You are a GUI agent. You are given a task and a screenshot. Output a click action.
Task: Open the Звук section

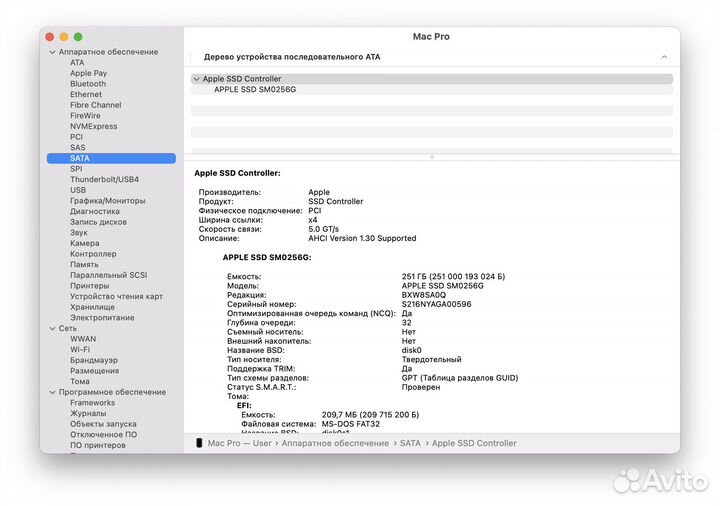79,232
